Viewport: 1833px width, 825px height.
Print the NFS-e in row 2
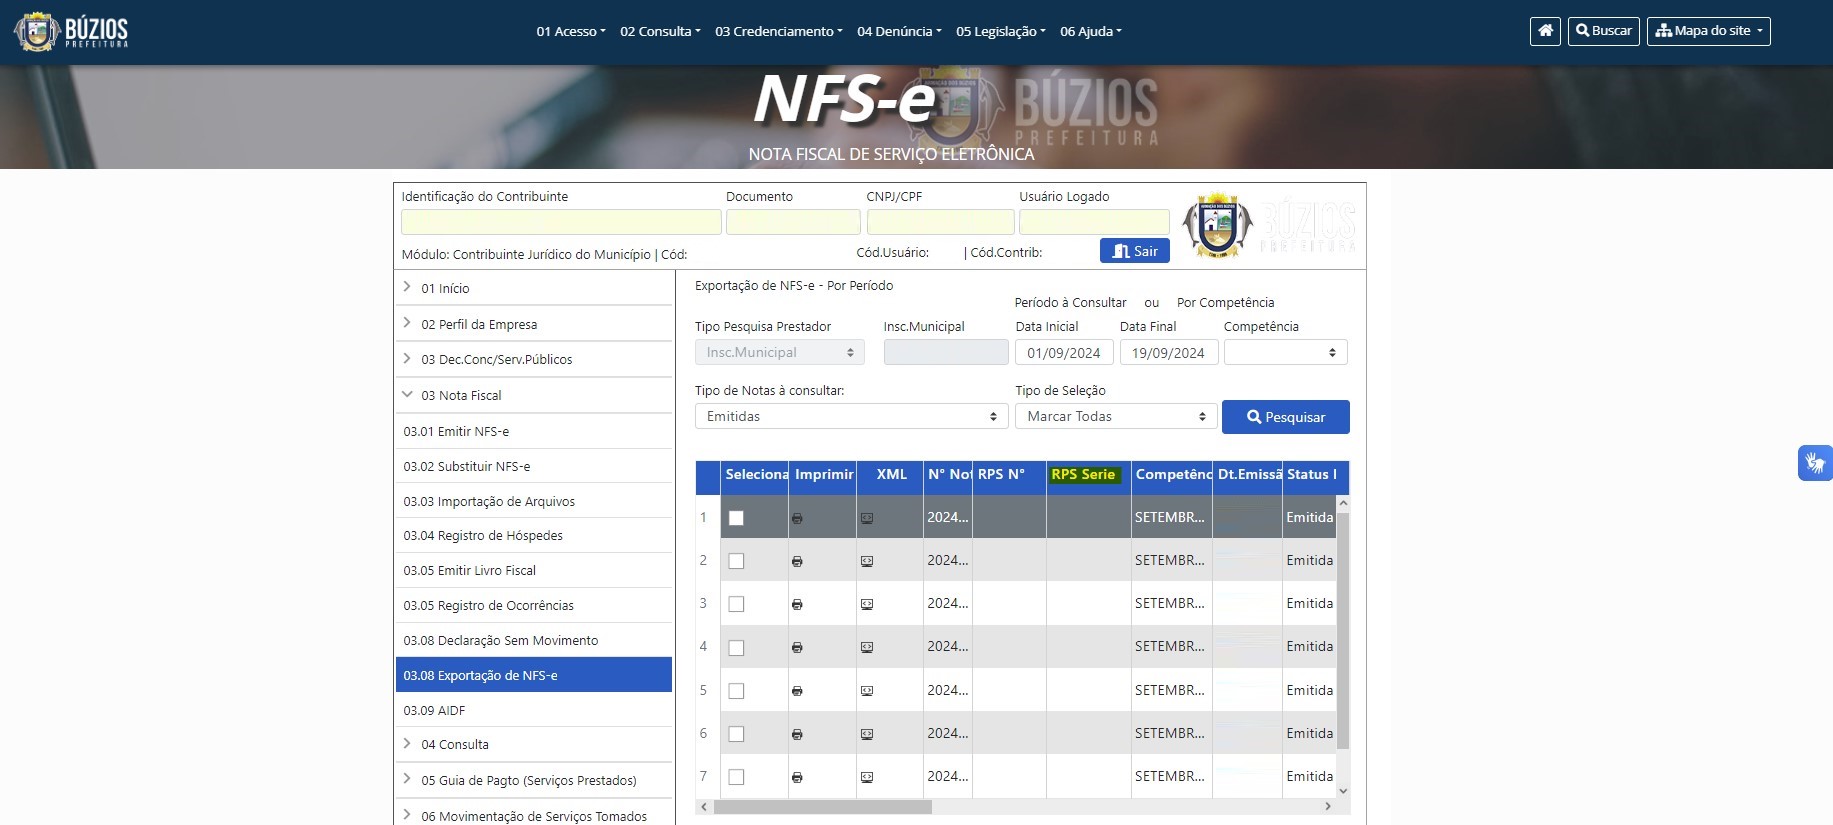[797, 561]
